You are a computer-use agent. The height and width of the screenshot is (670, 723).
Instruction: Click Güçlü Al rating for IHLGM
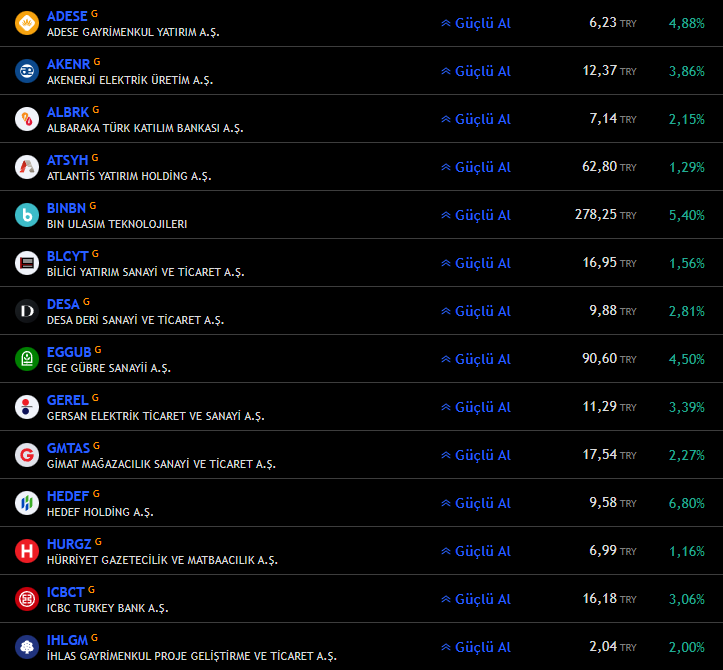[476, 646]
